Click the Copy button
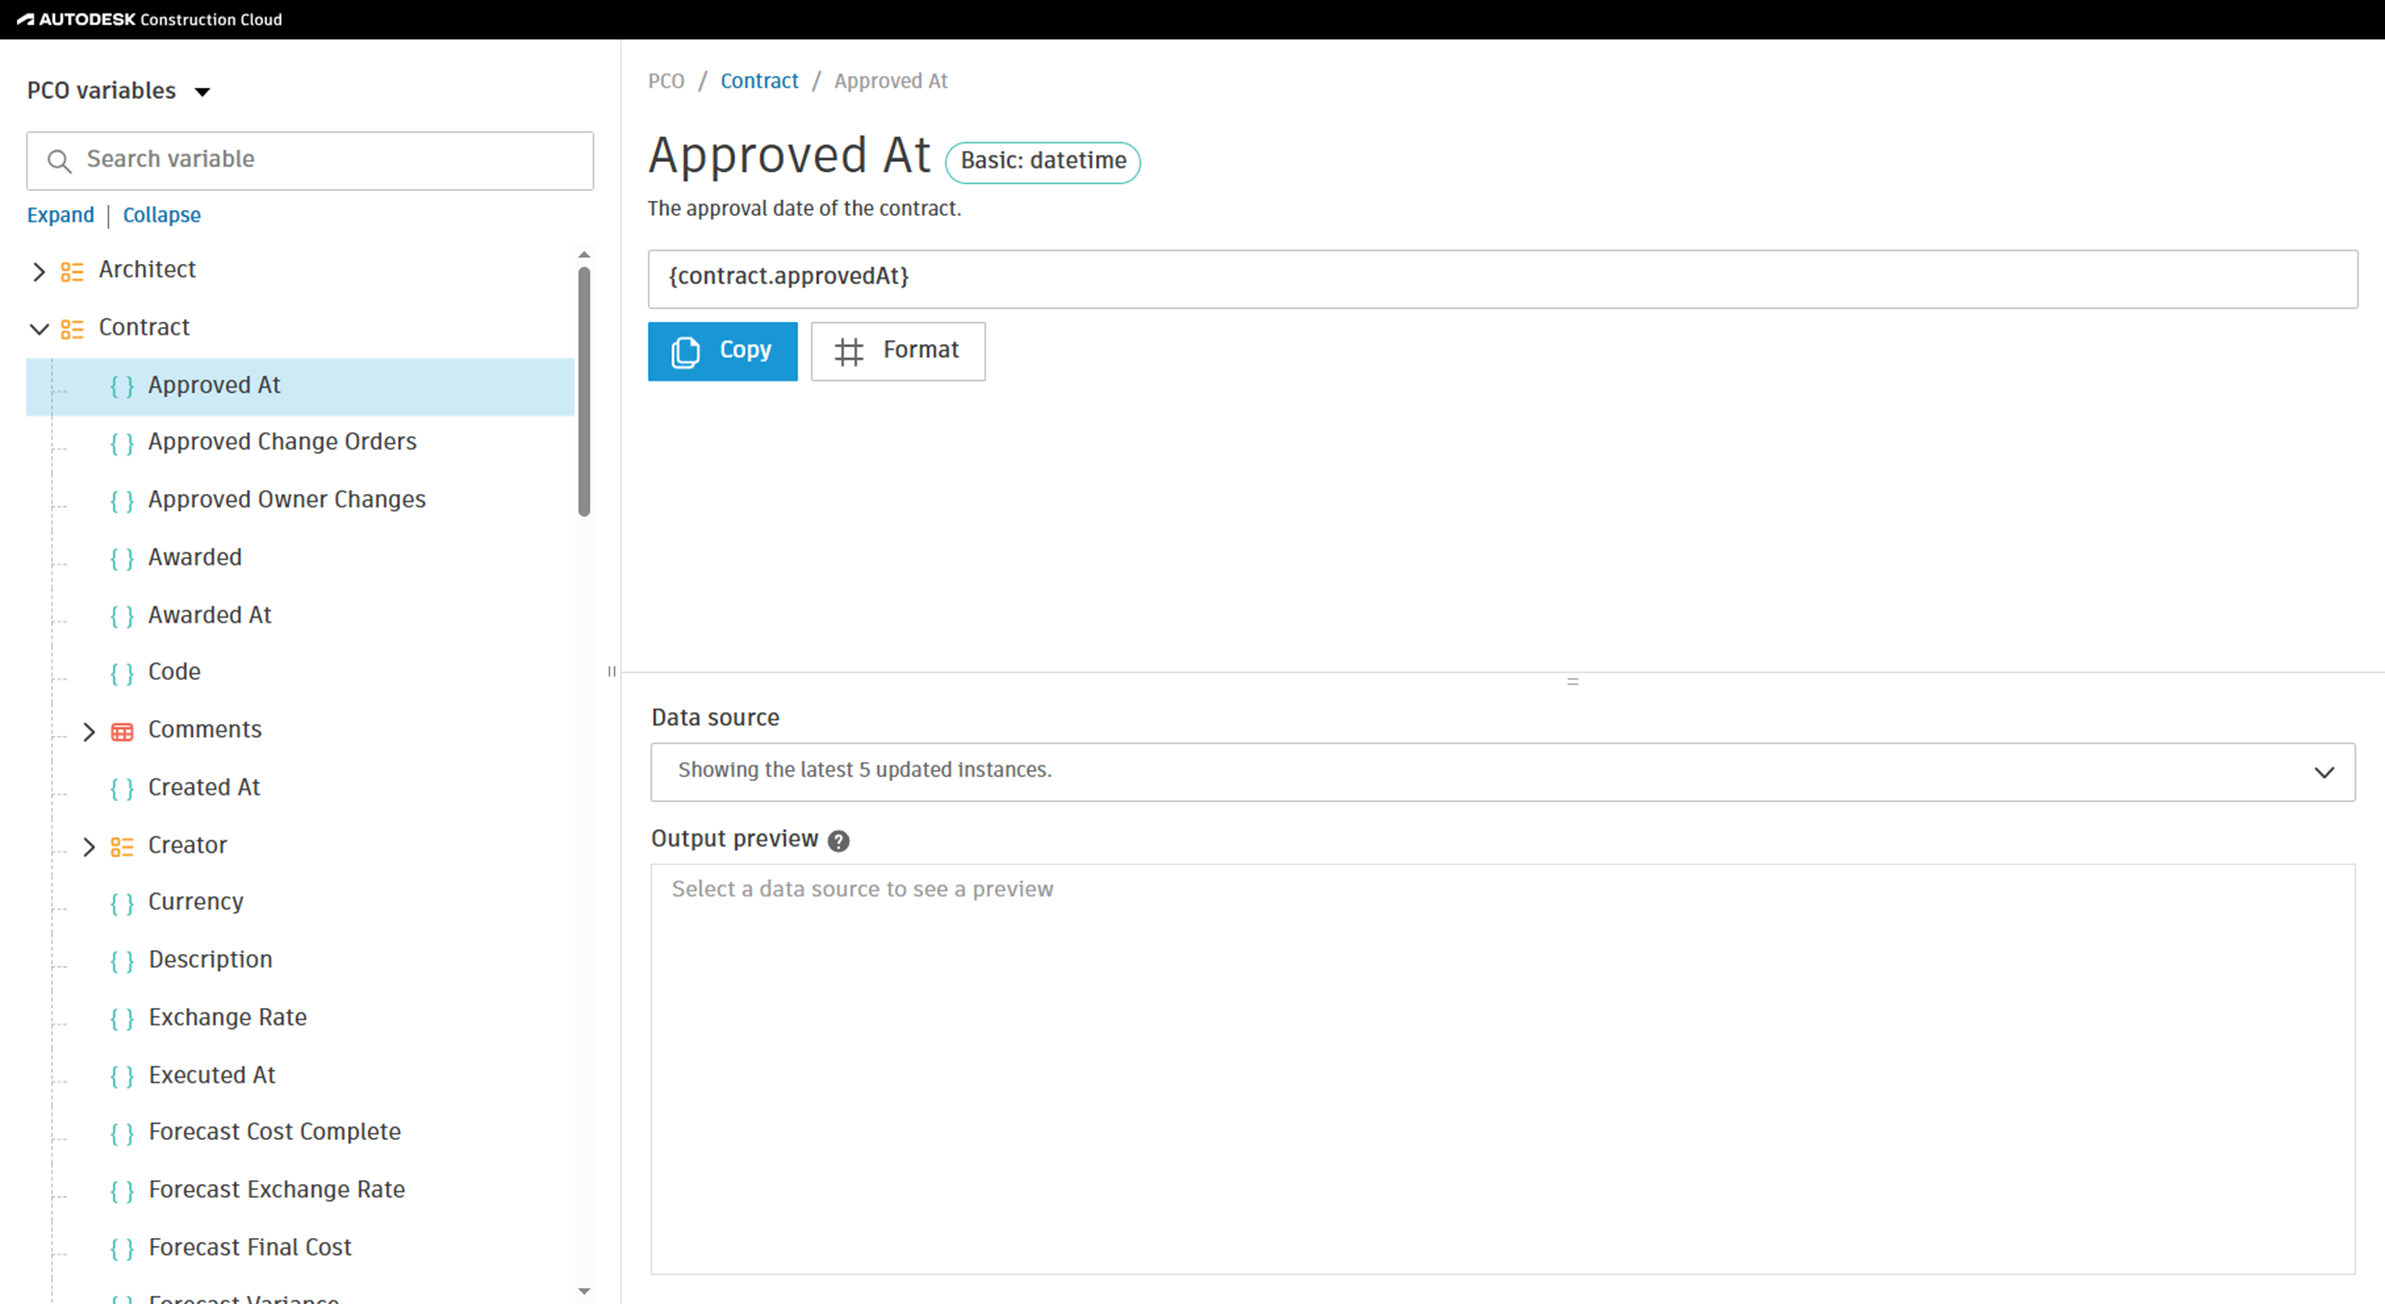Image resolution: width=2385 pixels, height=1304 pixels. pyautogui.click(x=722, y=351)
